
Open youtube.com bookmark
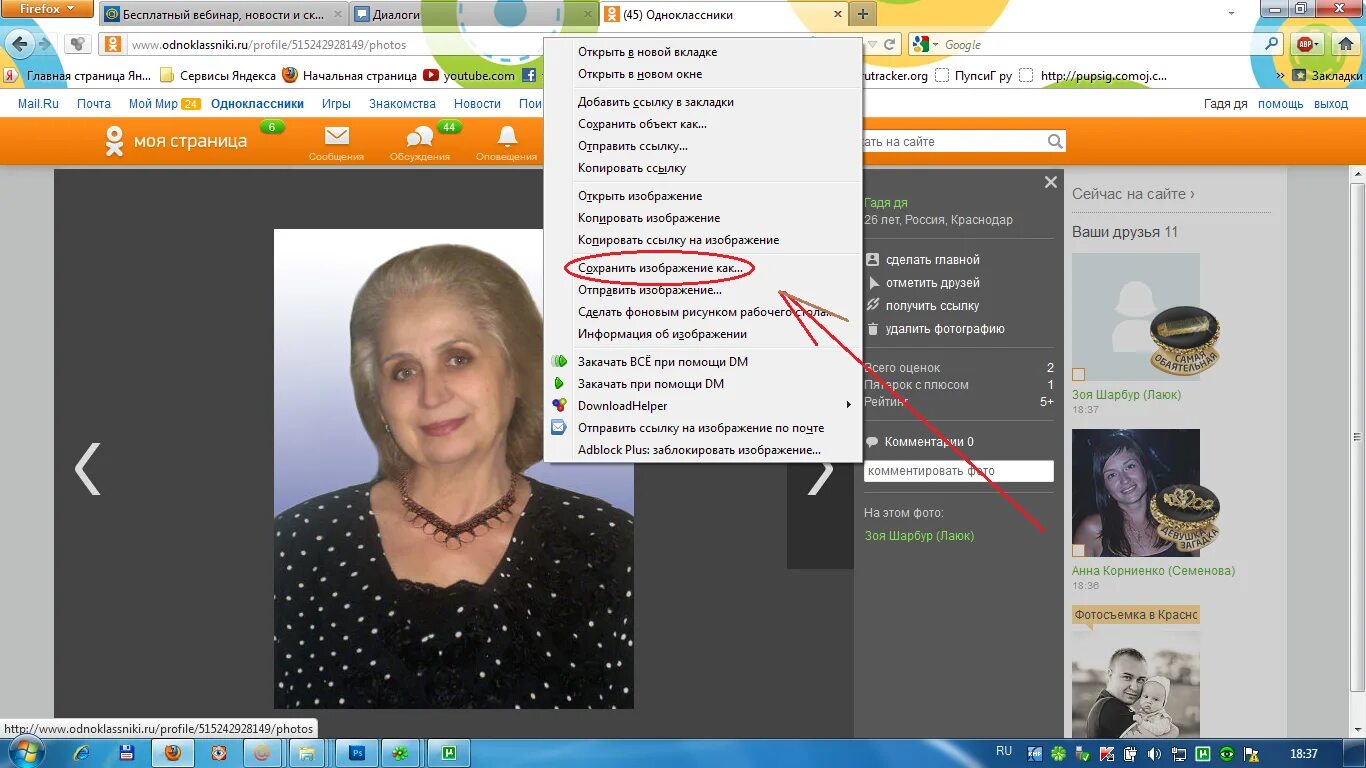tap(469, 75)
